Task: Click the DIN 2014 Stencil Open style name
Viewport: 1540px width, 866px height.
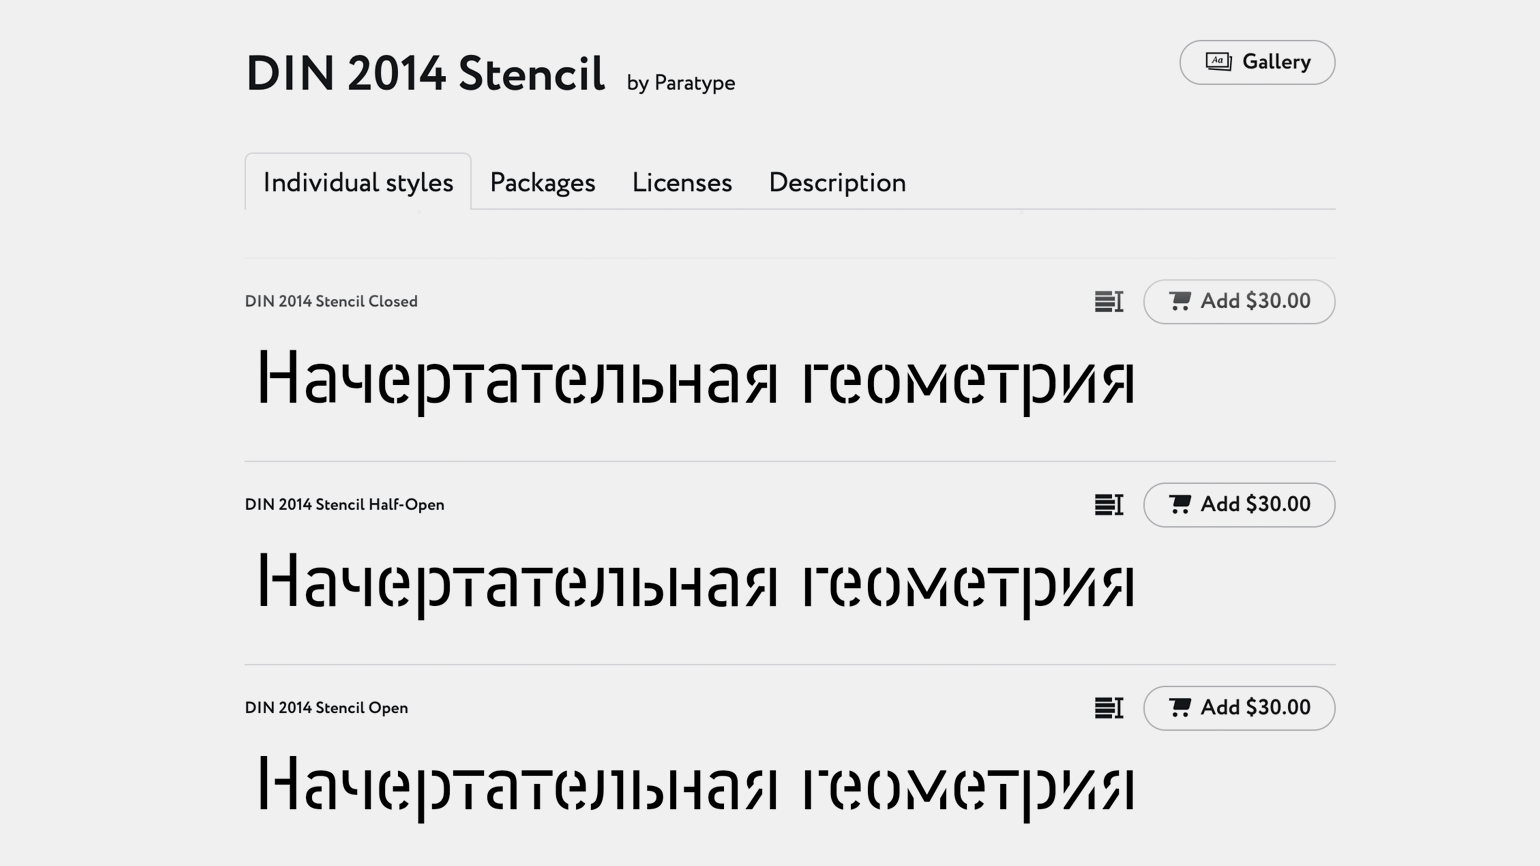Action: (x=326, y=708)
